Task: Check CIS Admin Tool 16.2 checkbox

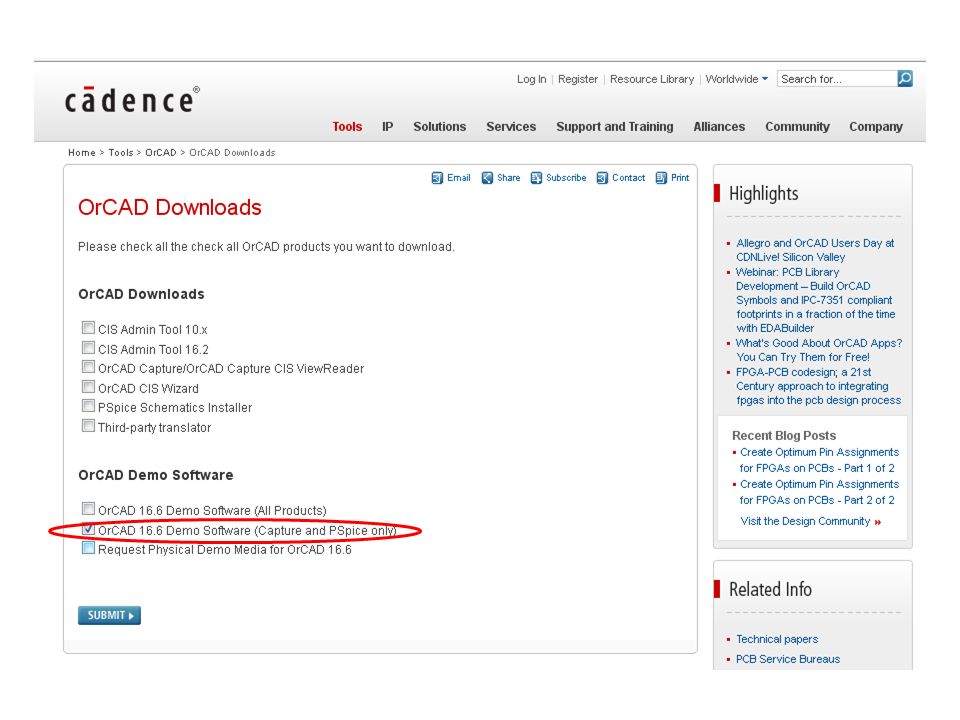Action: coord(88,348)
